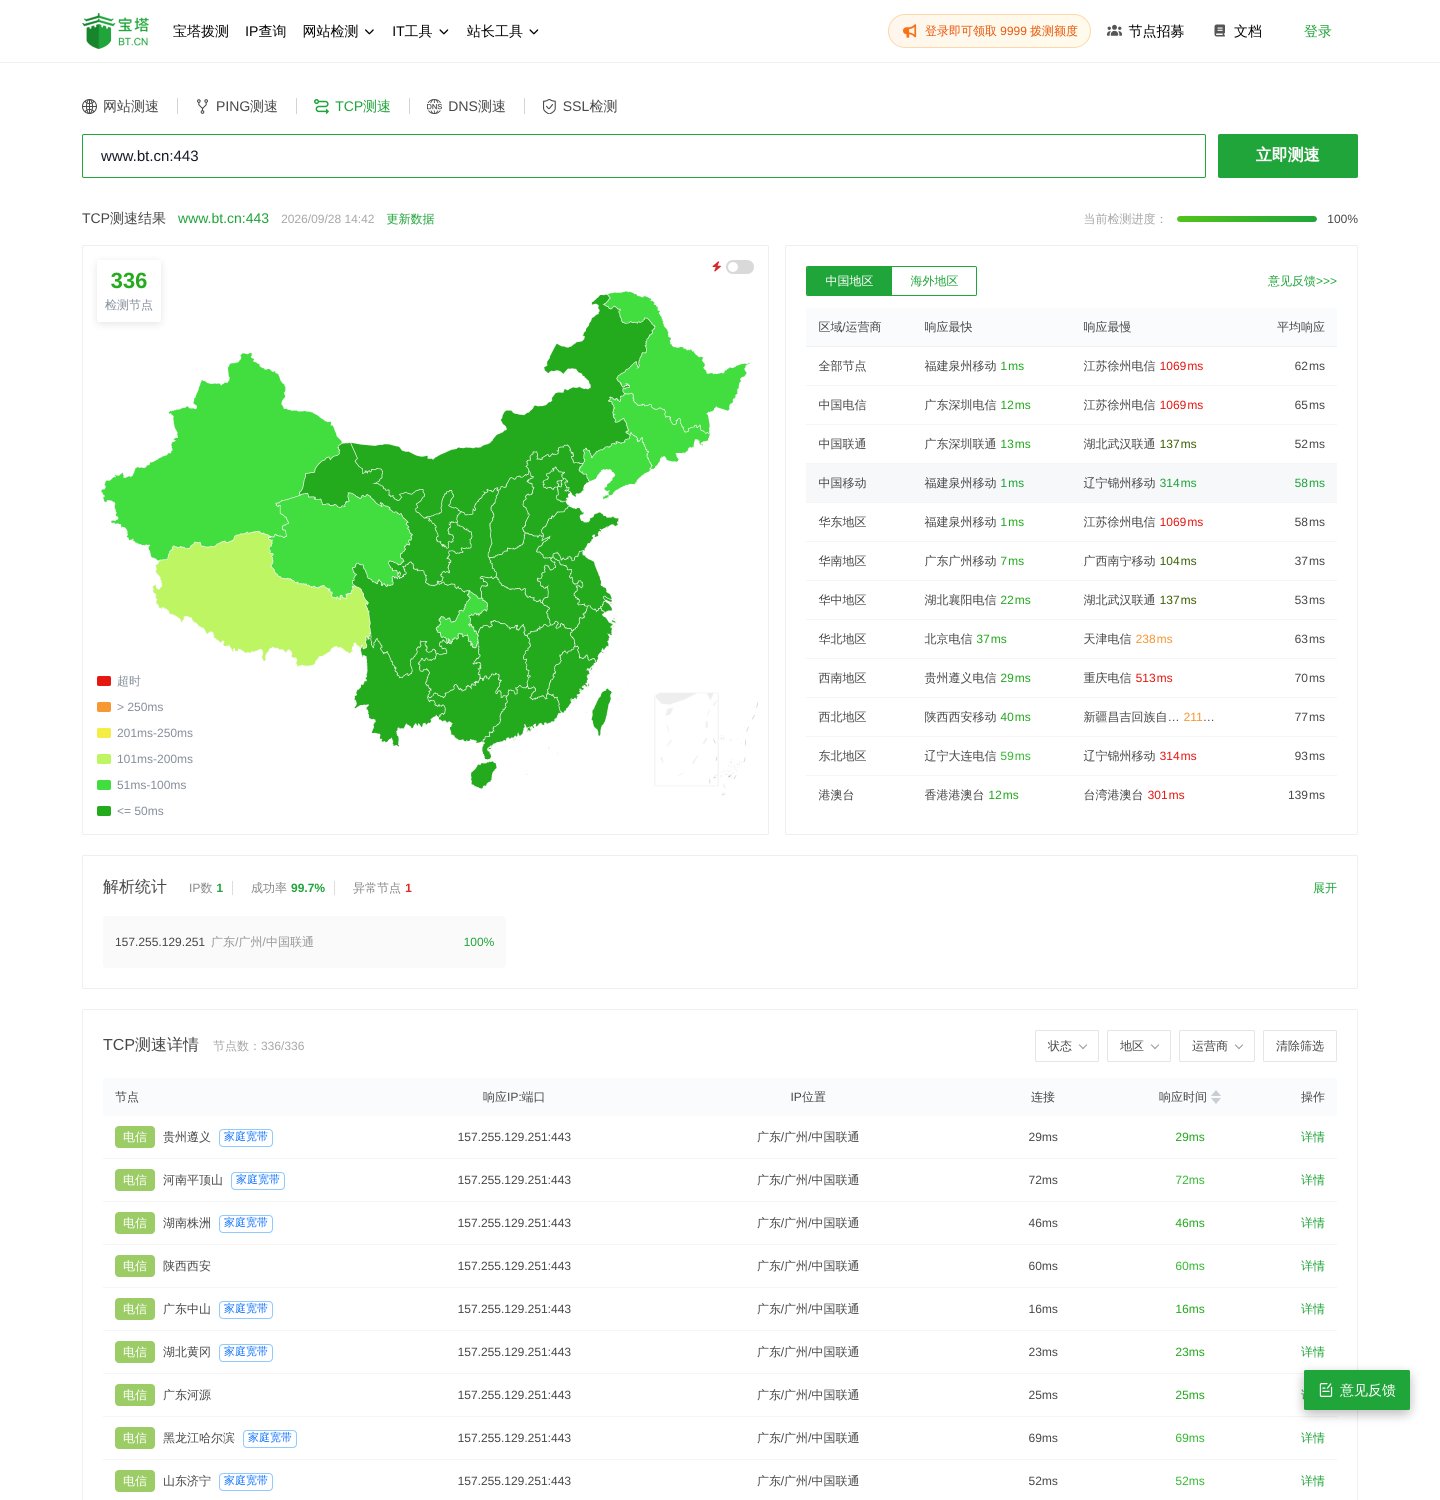Click the 登录 link

coord(1318,32)
